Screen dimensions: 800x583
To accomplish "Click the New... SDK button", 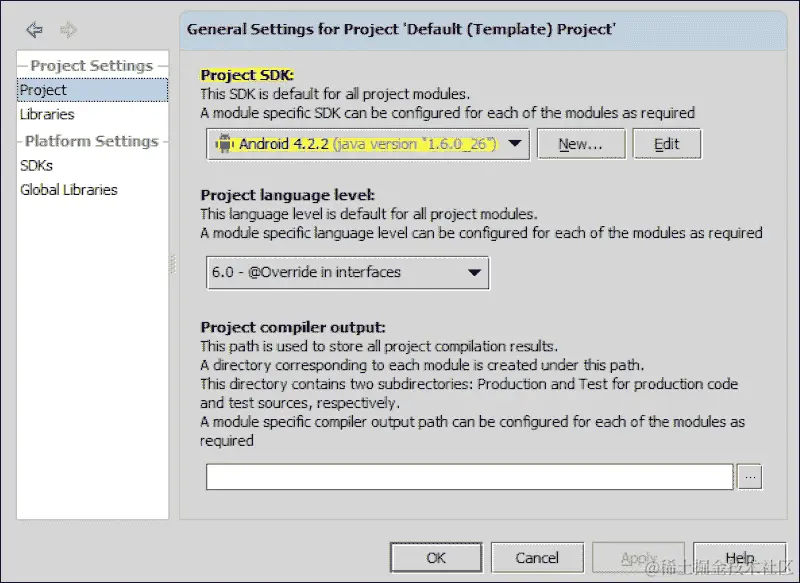I will click(581, 144).
